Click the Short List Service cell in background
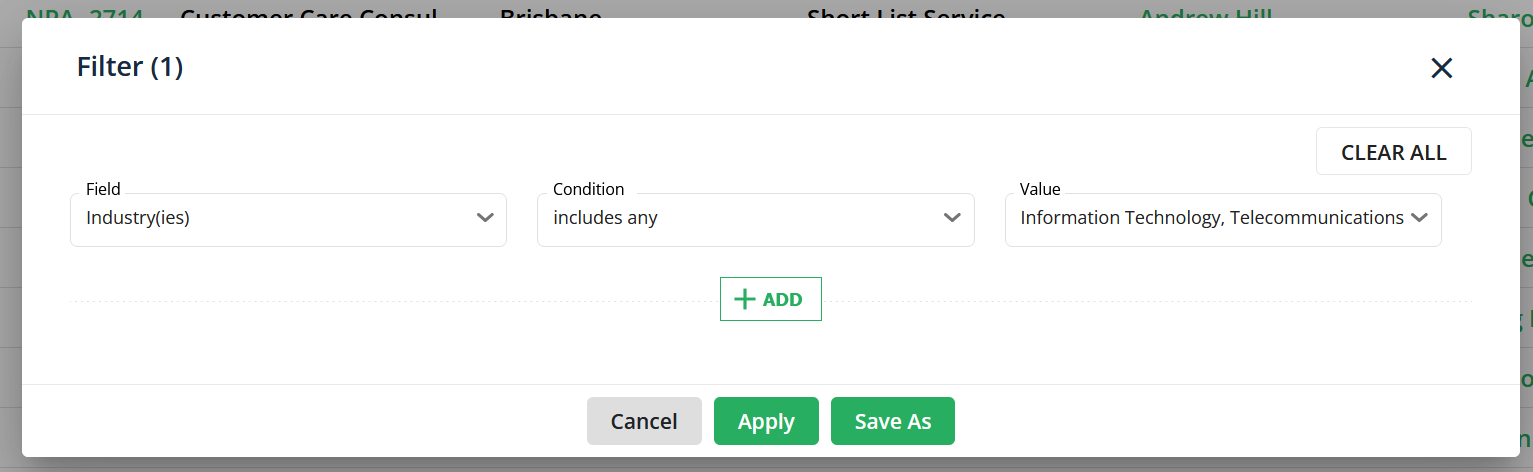Viewport: 1533px width, 472px height. point(906,14)
